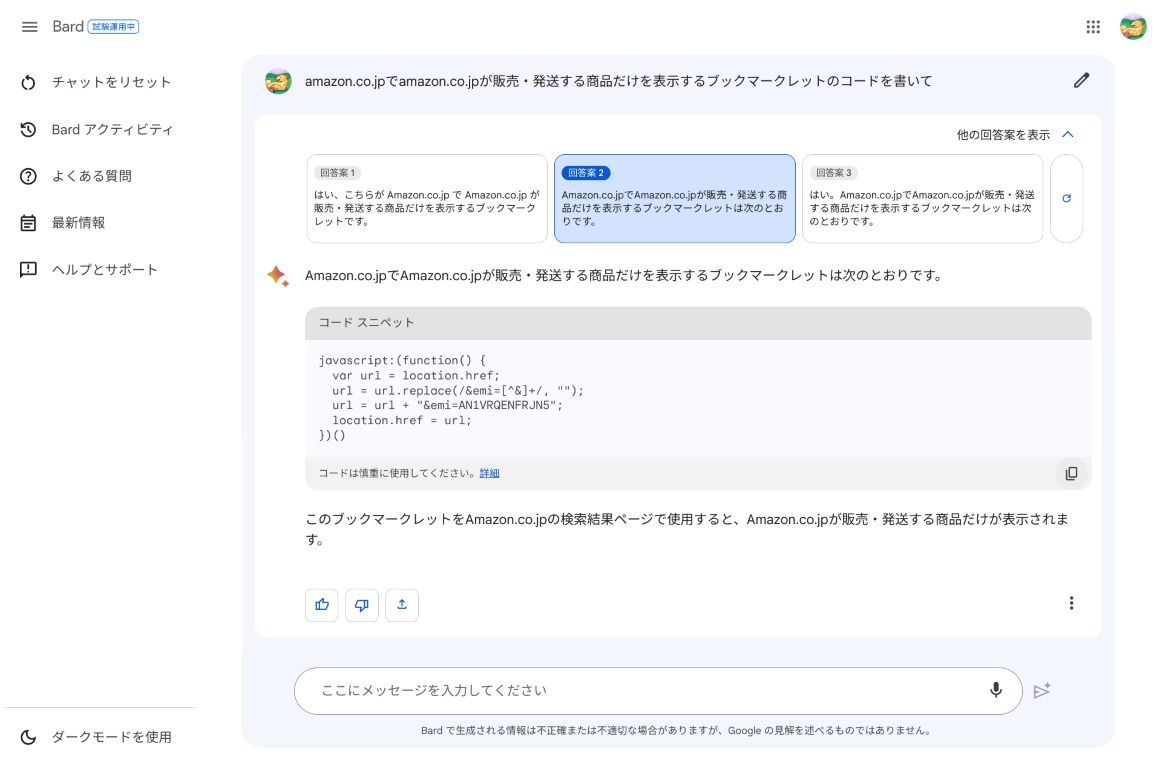
Task: Give the response a thumbs up
Action: click(x=322, y=605)
